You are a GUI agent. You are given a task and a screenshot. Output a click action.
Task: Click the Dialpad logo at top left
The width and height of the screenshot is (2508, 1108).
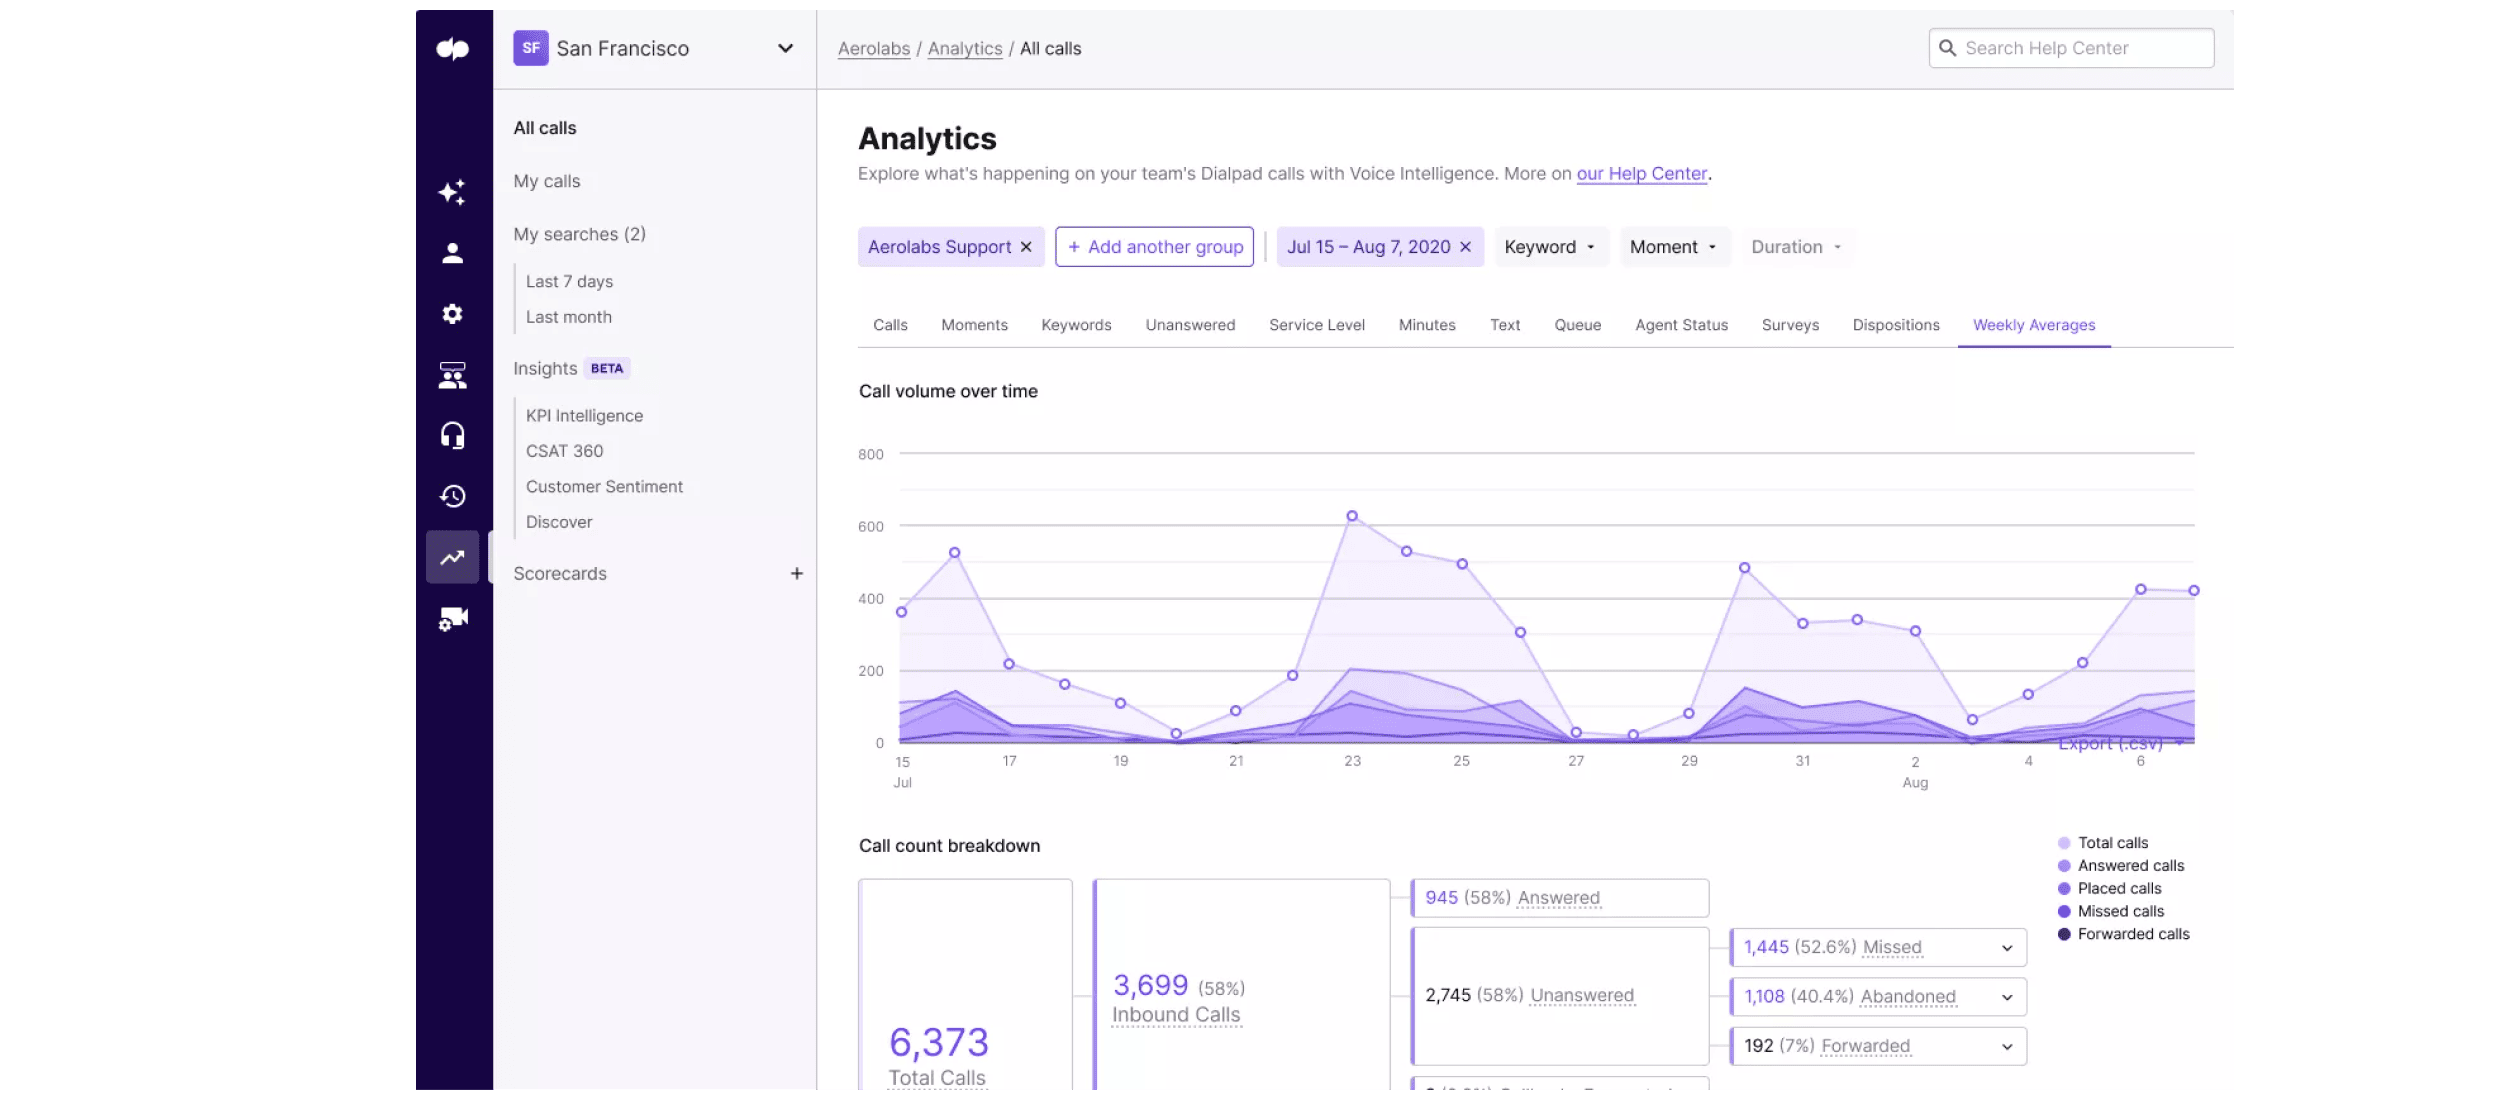[x=452, y=48]
